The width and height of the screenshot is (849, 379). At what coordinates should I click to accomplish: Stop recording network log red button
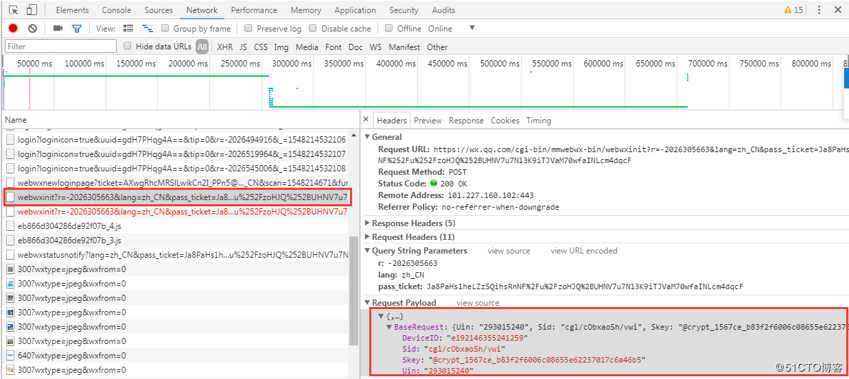(13, 28)
